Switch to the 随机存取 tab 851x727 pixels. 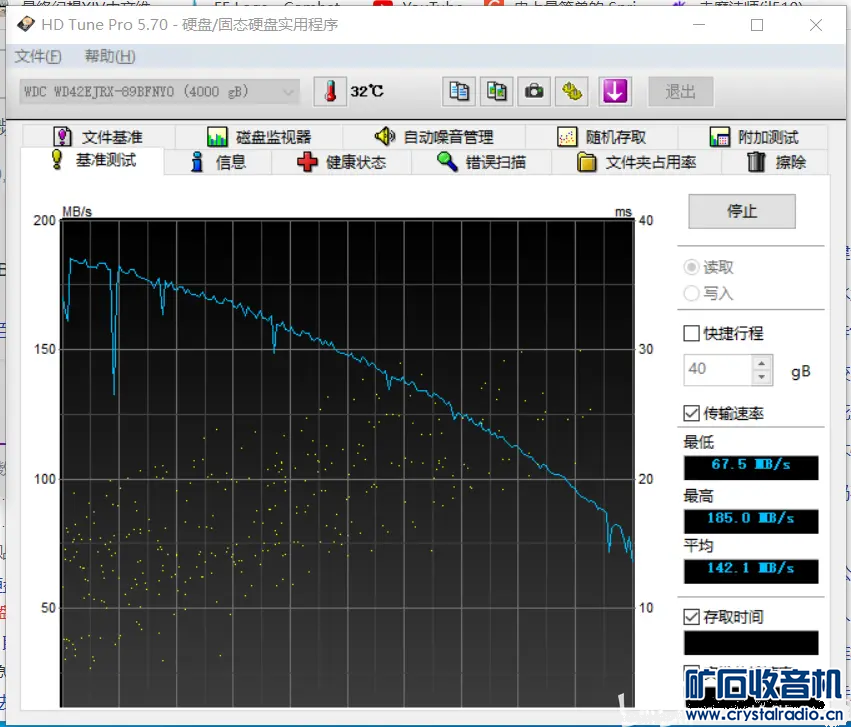[601, 137]
